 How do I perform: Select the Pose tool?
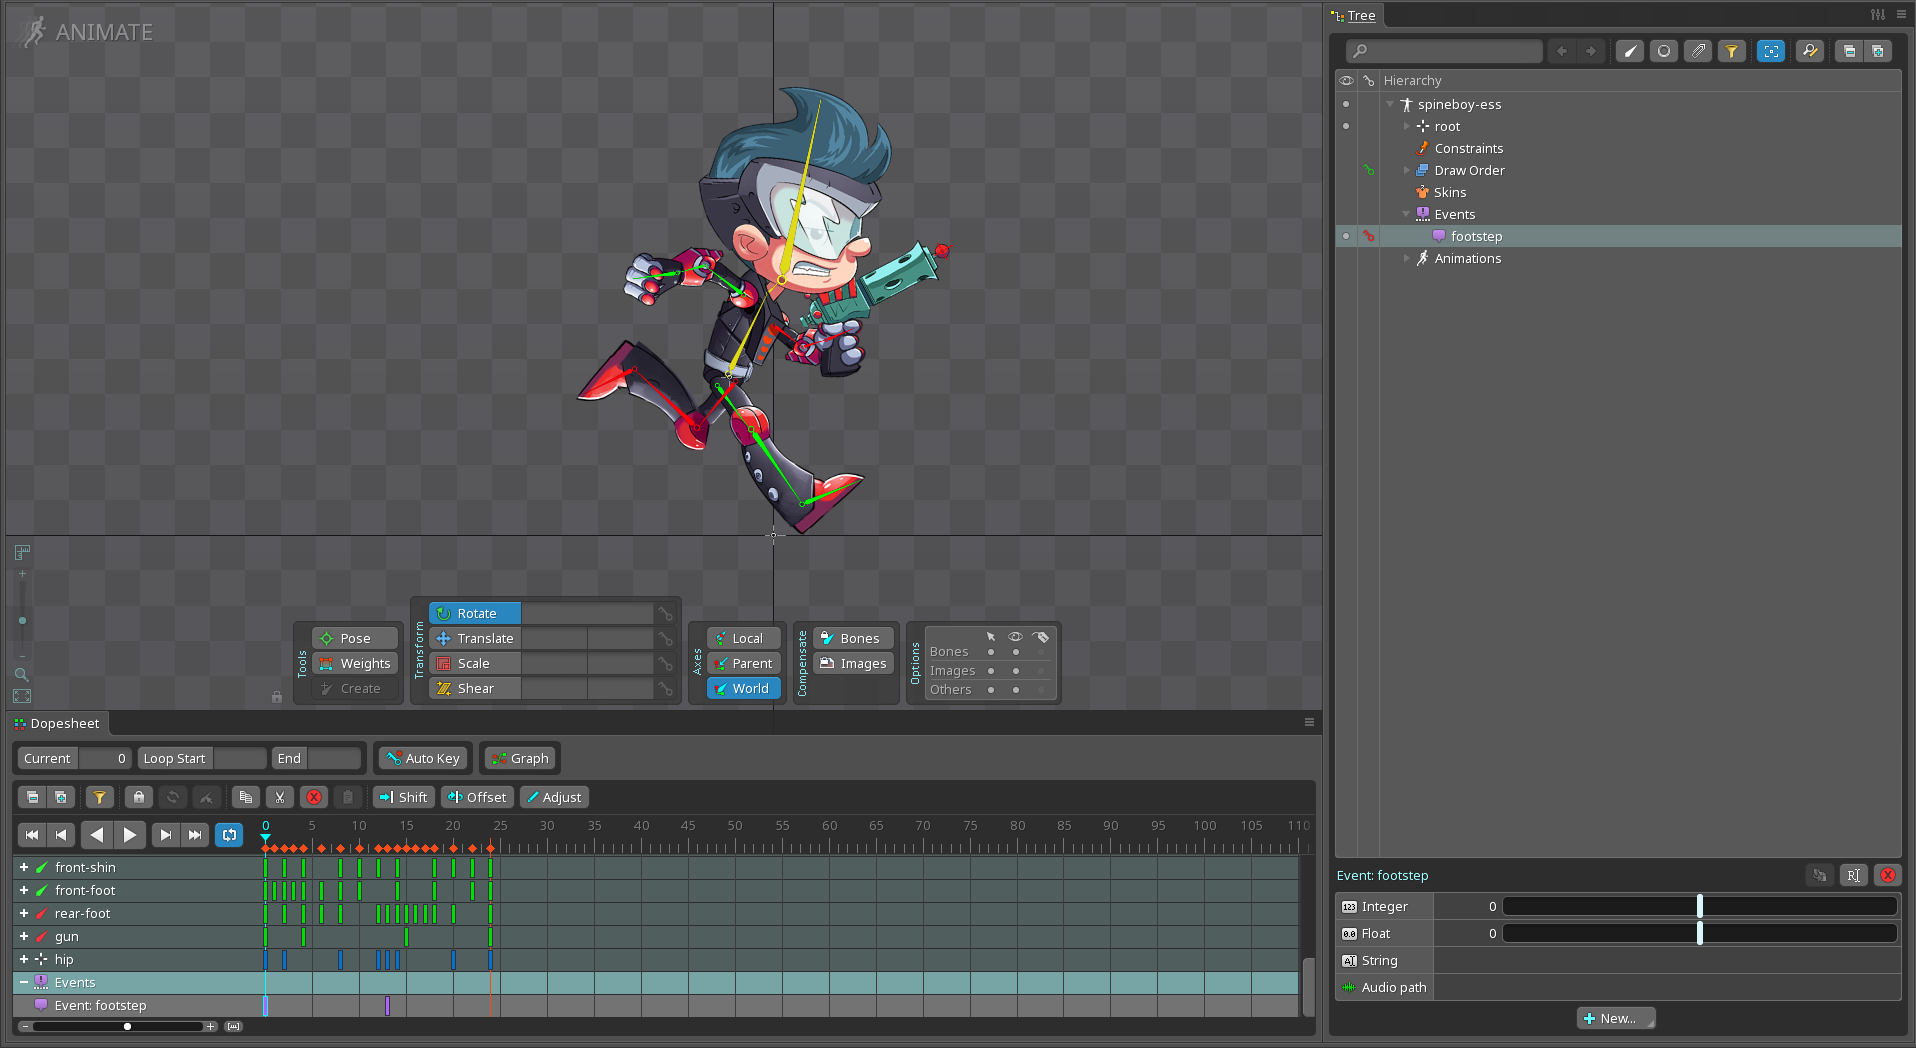tap(355, 638)
